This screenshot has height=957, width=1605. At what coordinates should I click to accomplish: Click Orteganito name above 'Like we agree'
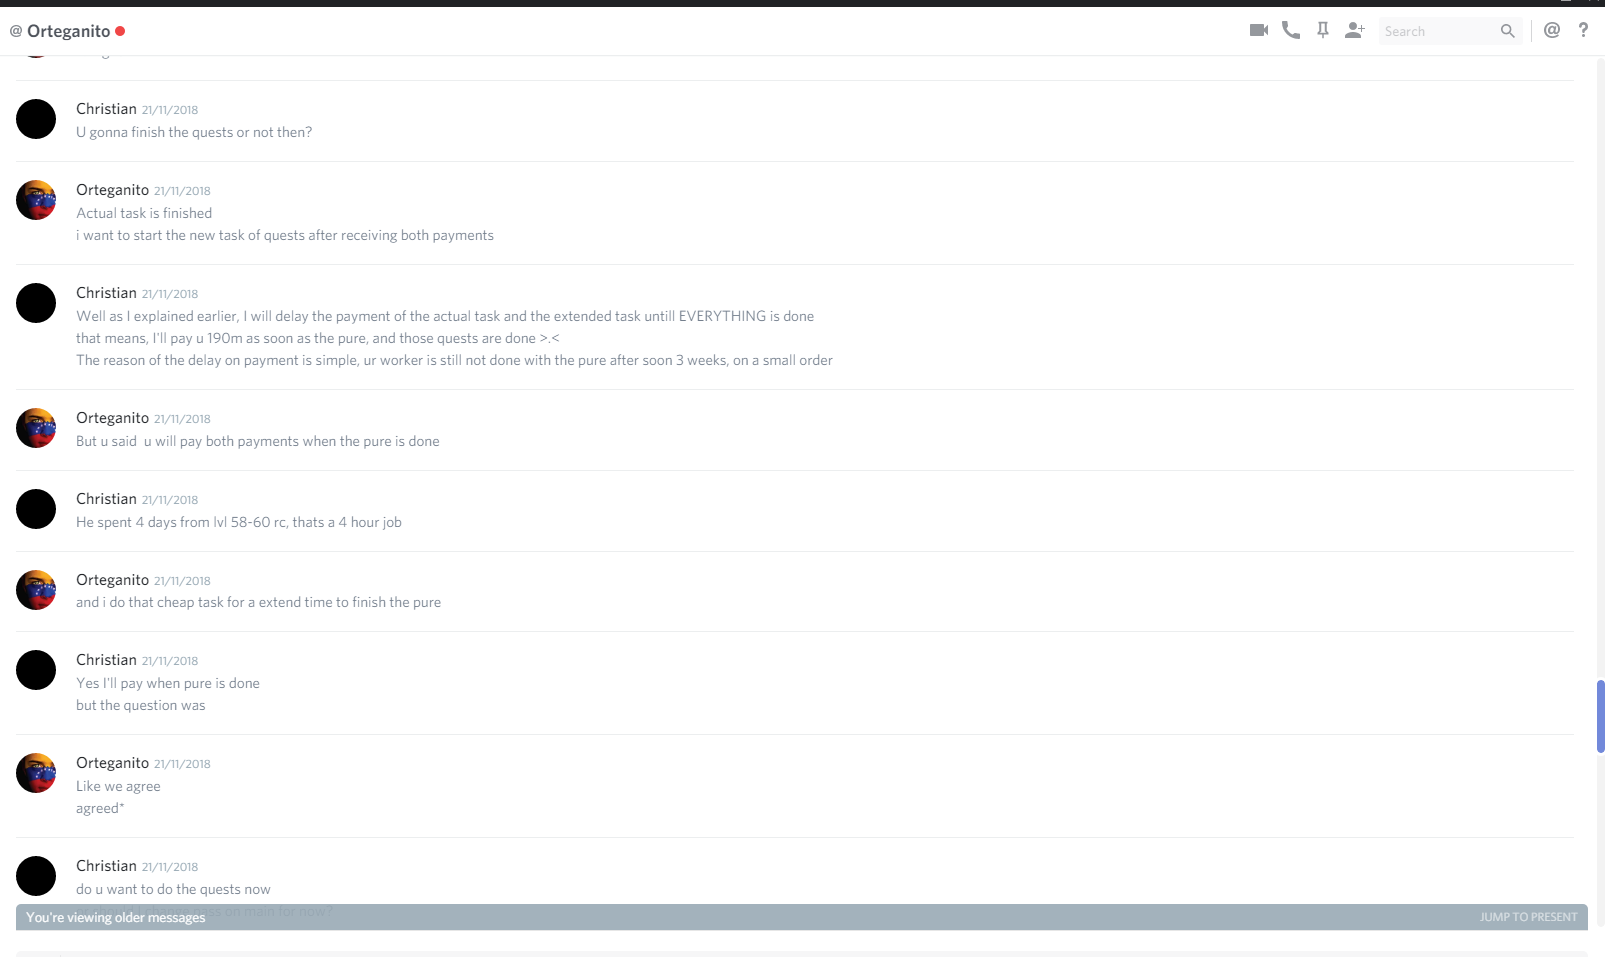112,763
